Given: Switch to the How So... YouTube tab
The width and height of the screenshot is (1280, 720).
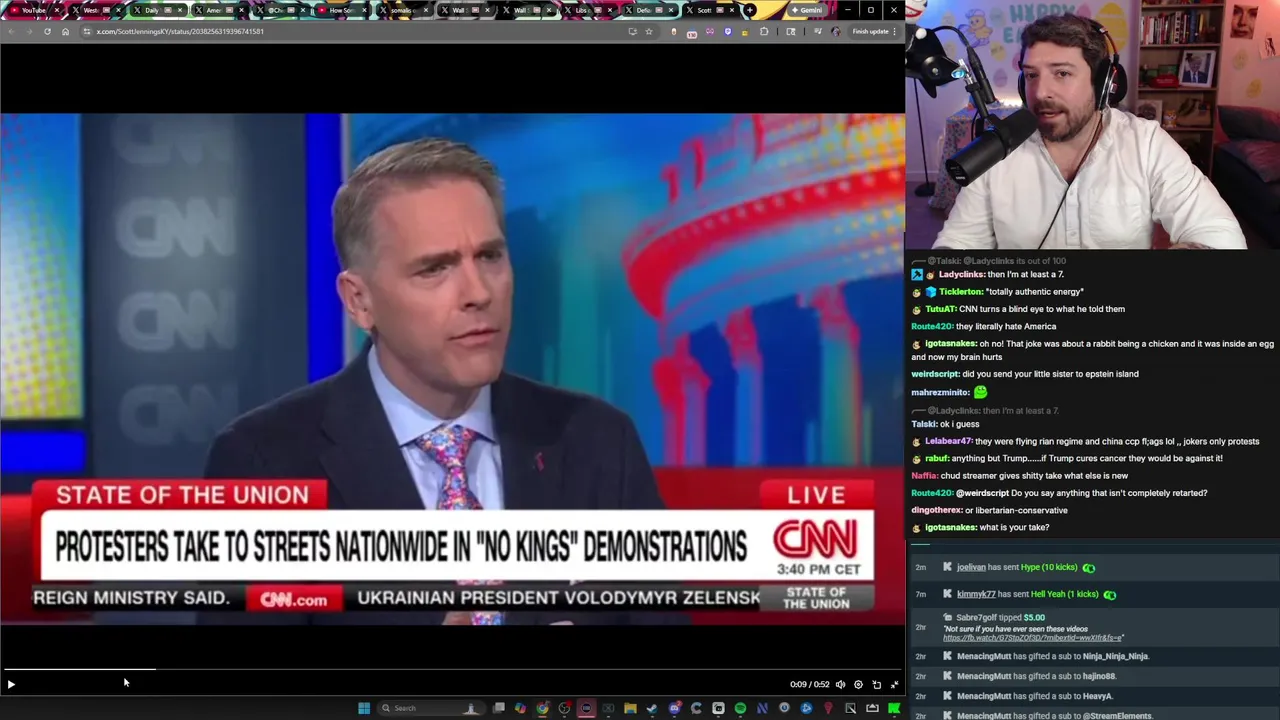Looking at the screenshot, I should pos(342,10).
